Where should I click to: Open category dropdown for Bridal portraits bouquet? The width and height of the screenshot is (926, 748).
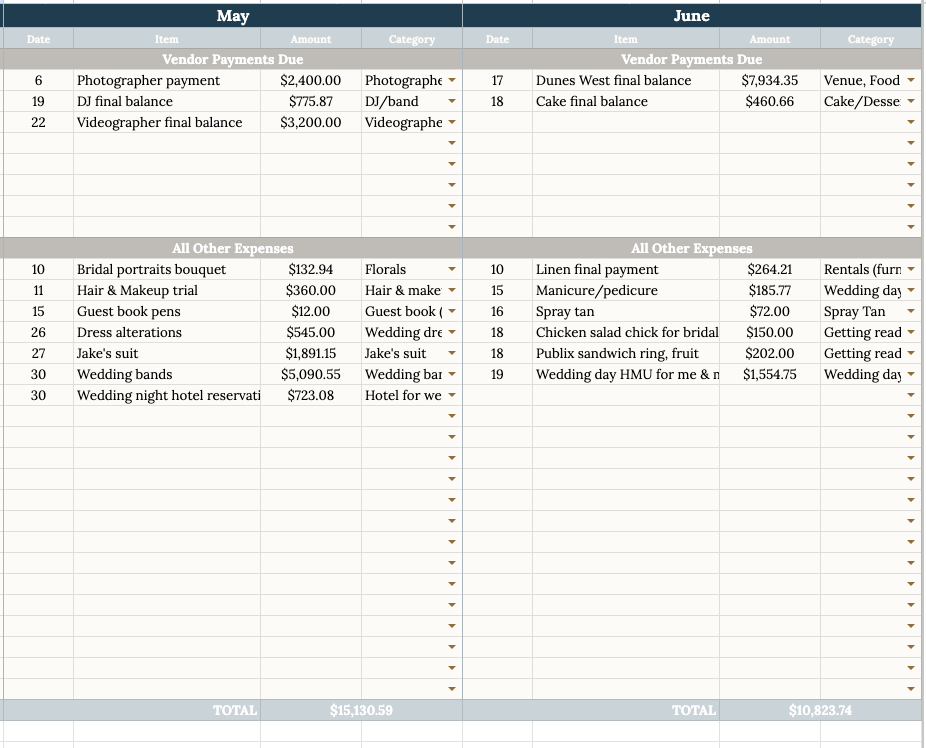coord(452,269)
